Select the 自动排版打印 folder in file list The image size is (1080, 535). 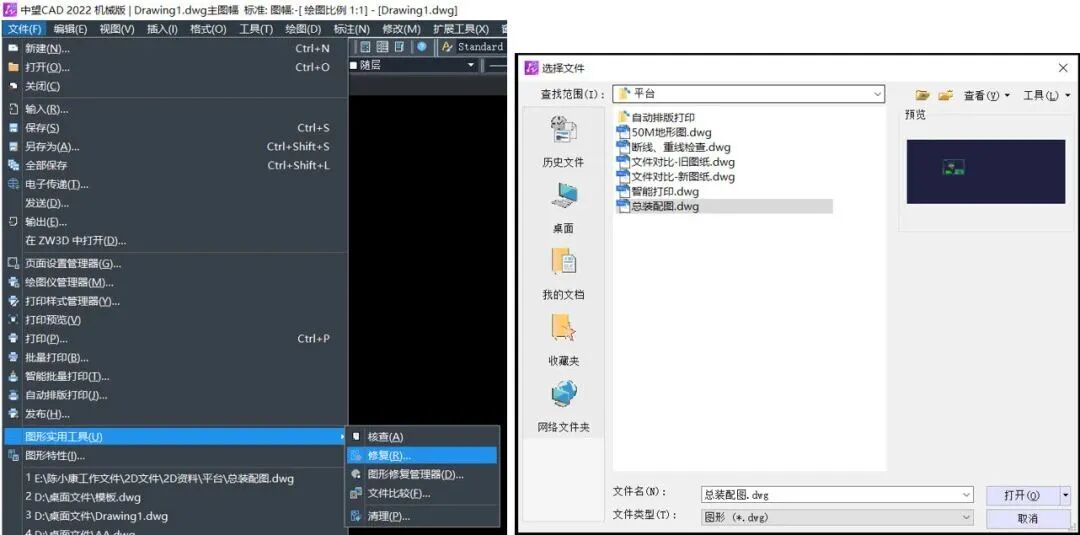click(657, 118)
